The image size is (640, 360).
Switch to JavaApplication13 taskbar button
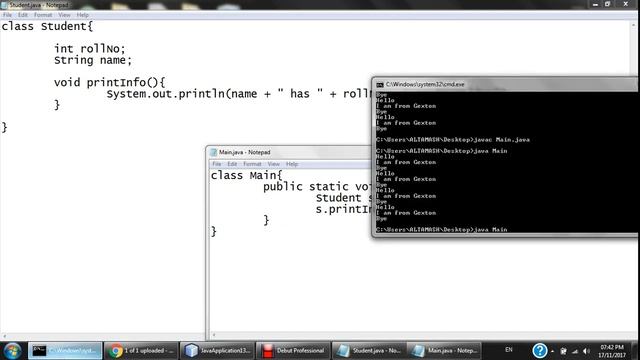217,351
